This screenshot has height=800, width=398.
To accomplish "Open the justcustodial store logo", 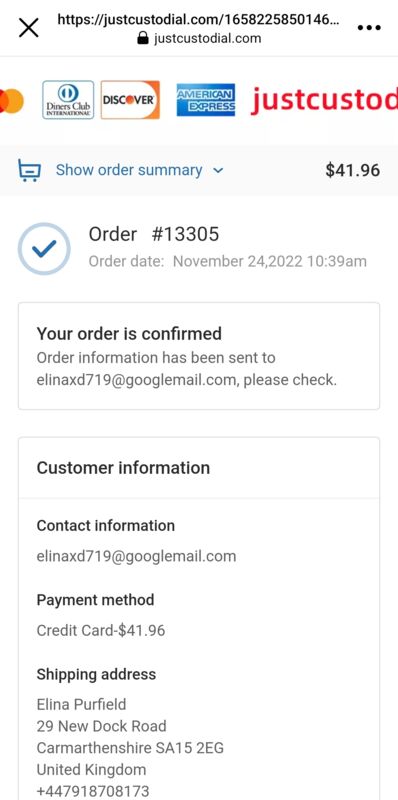I will coord(324,99).
